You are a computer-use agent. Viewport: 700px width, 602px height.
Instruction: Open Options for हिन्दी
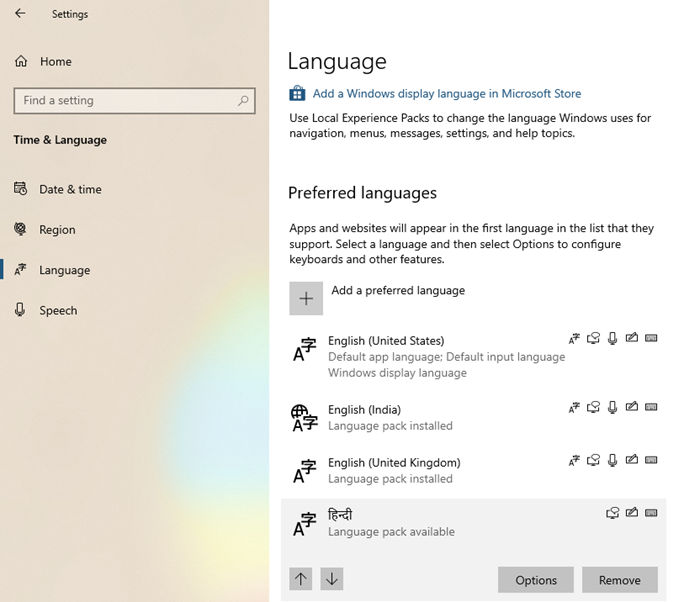(536, 580)
